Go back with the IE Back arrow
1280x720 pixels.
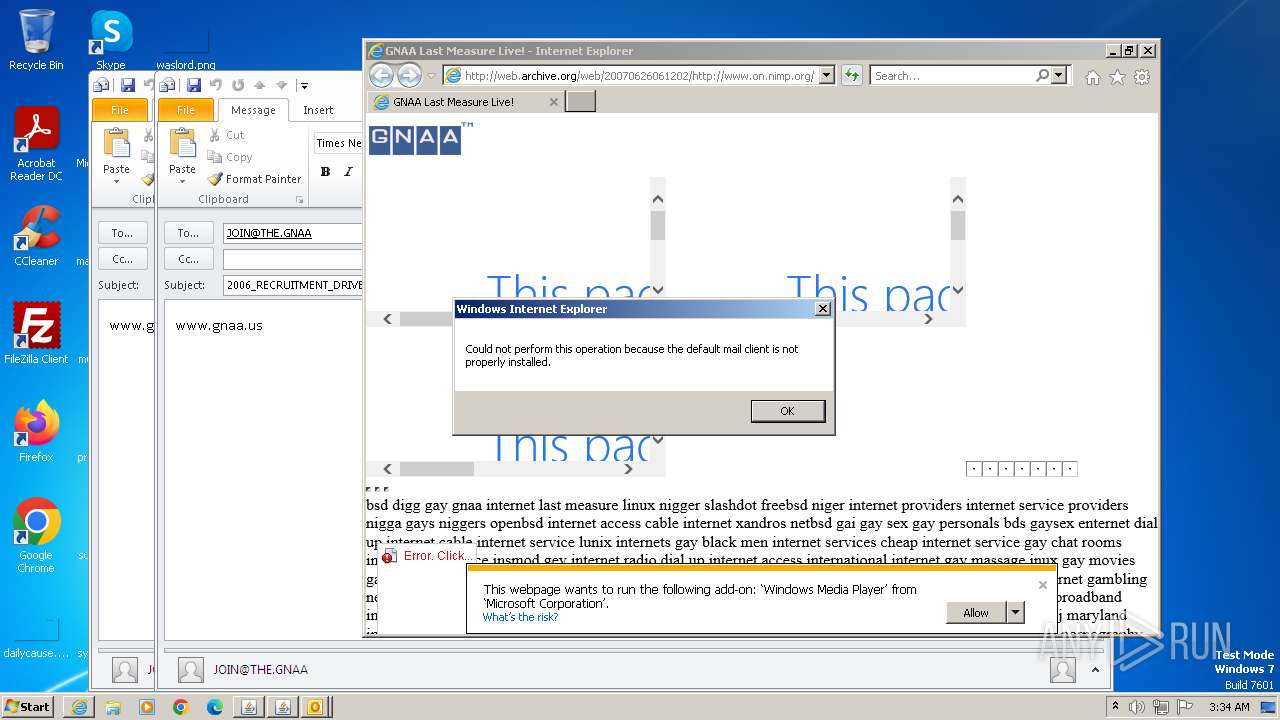click(381, 75)
